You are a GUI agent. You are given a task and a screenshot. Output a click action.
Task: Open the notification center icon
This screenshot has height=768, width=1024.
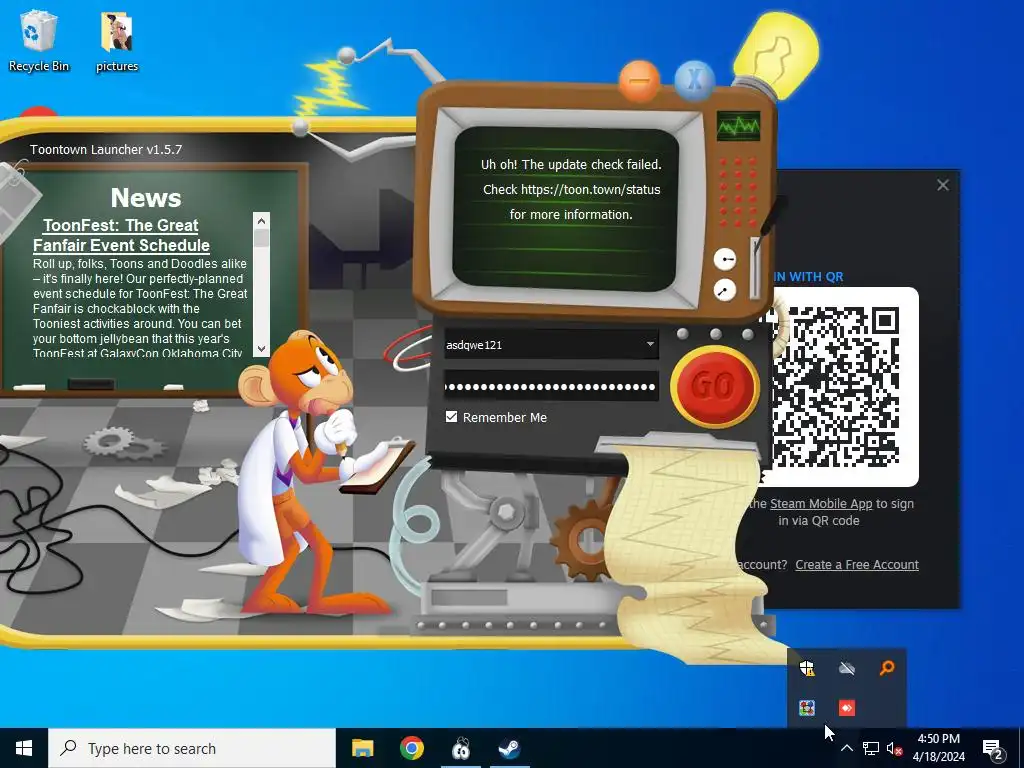(x=993, y=749)
